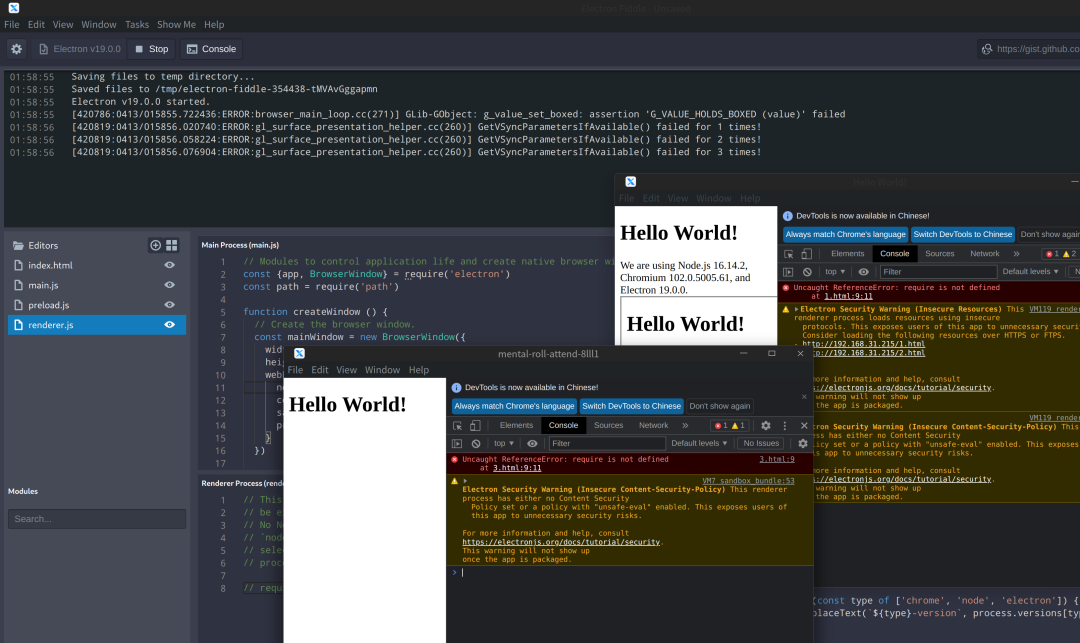
Task: Click the GitHub gist URL field
Action: pyautogui.click(x=1030, y=49)
